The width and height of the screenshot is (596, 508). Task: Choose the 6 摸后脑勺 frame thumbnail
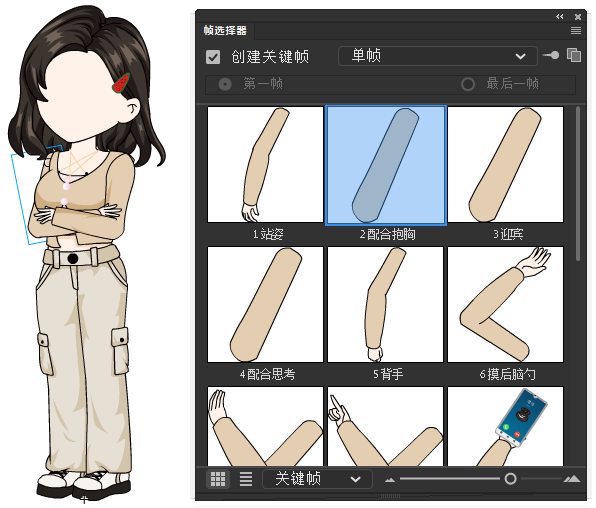(x=506, y=305)
